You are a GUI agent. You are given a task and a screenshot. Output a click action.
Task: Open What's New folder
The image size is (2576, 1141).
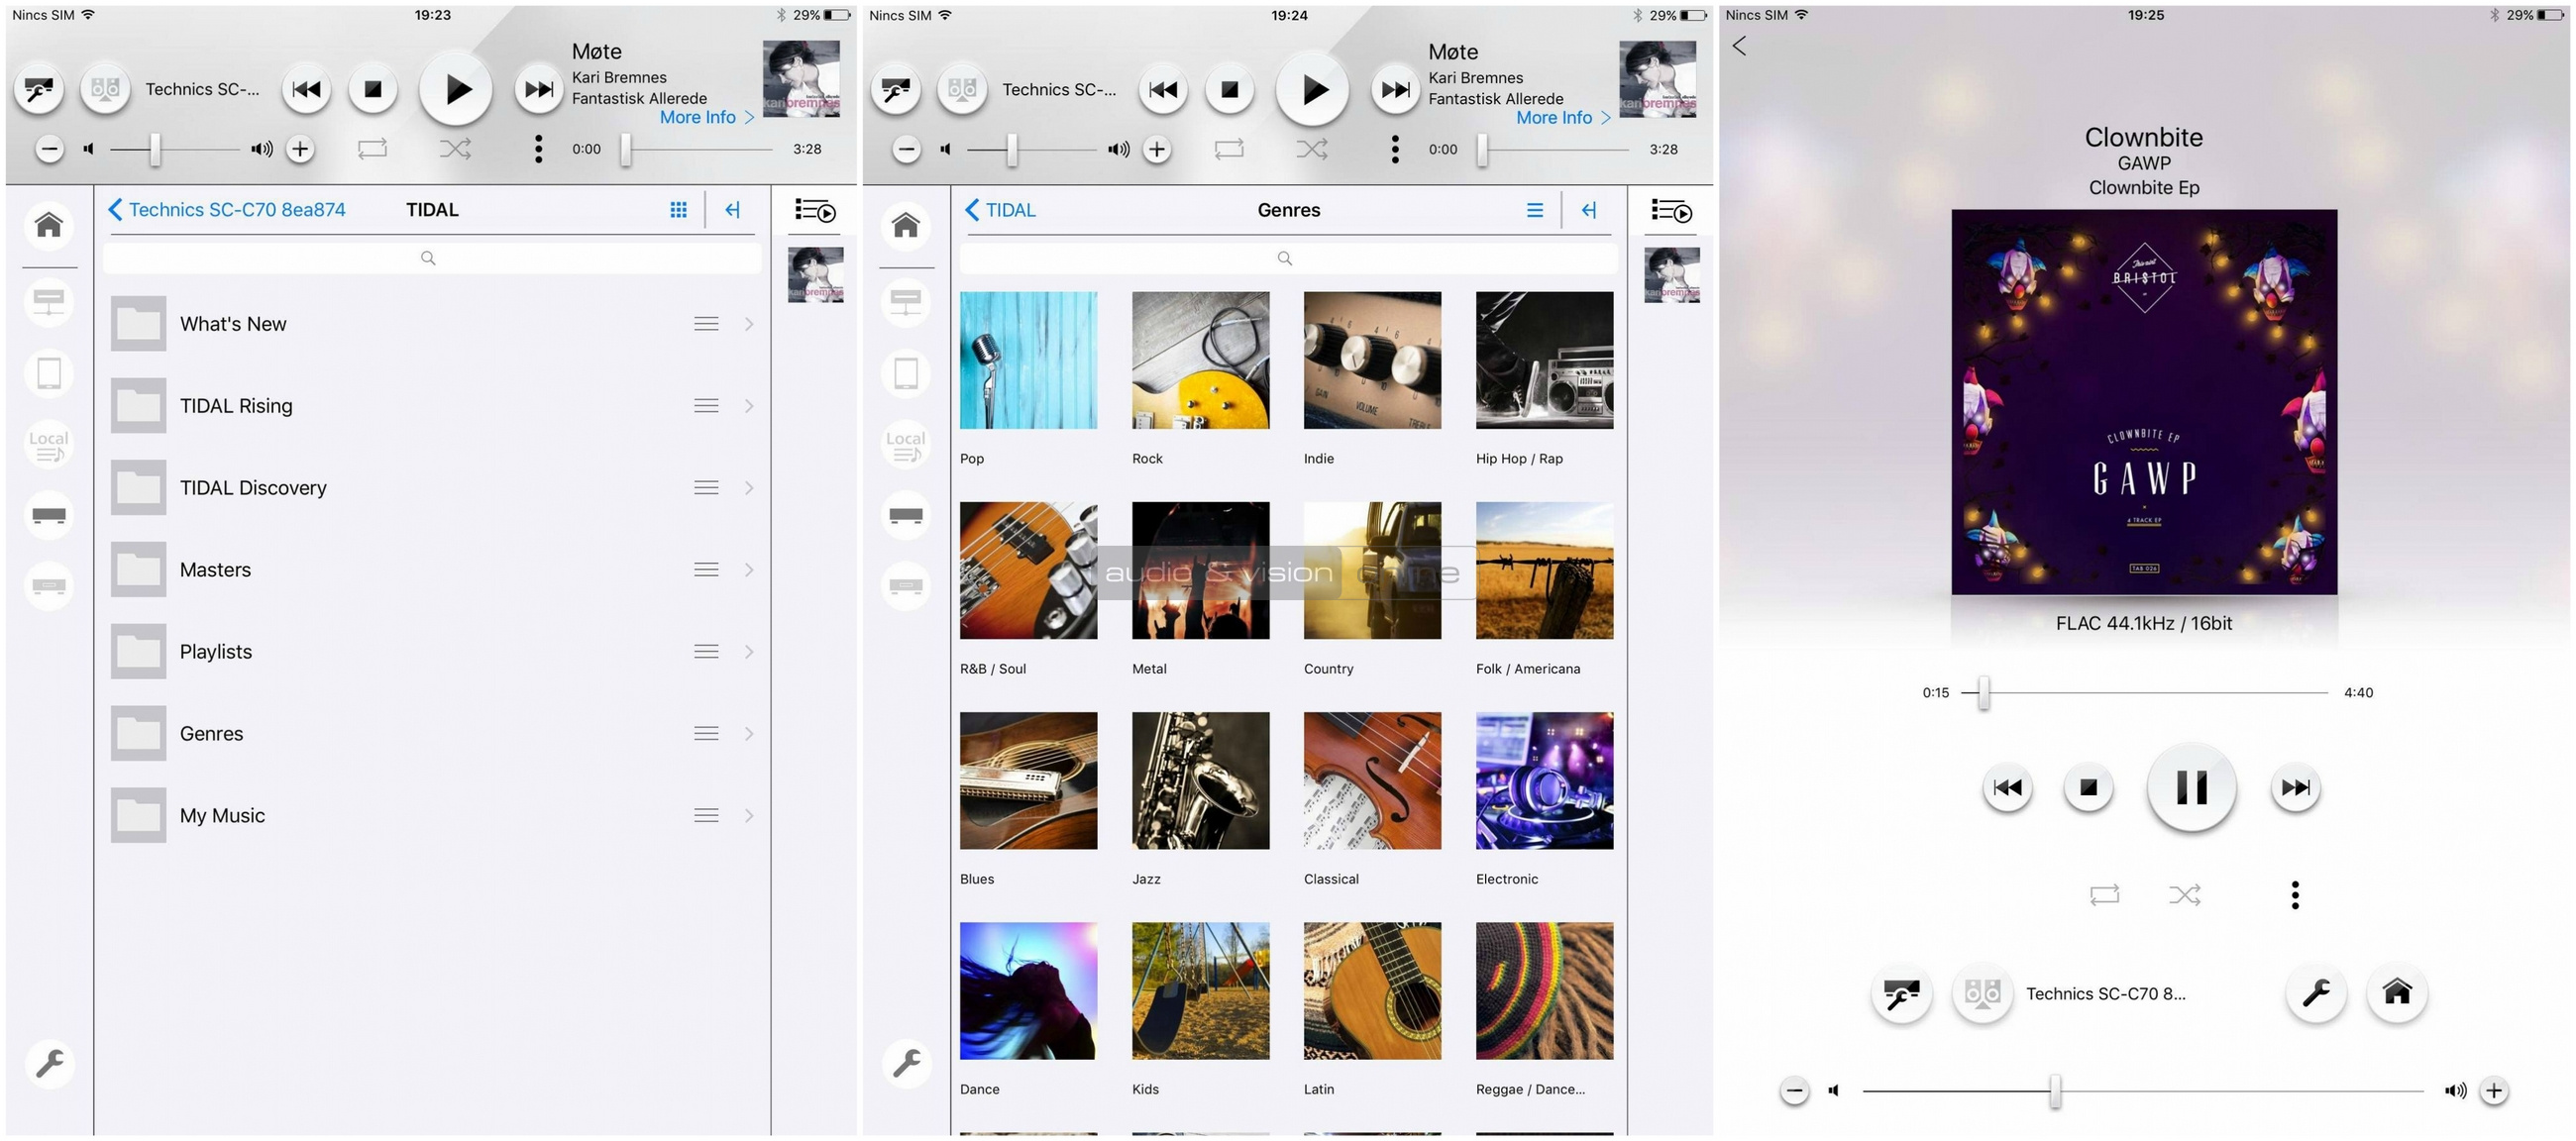tap(433, 324)
